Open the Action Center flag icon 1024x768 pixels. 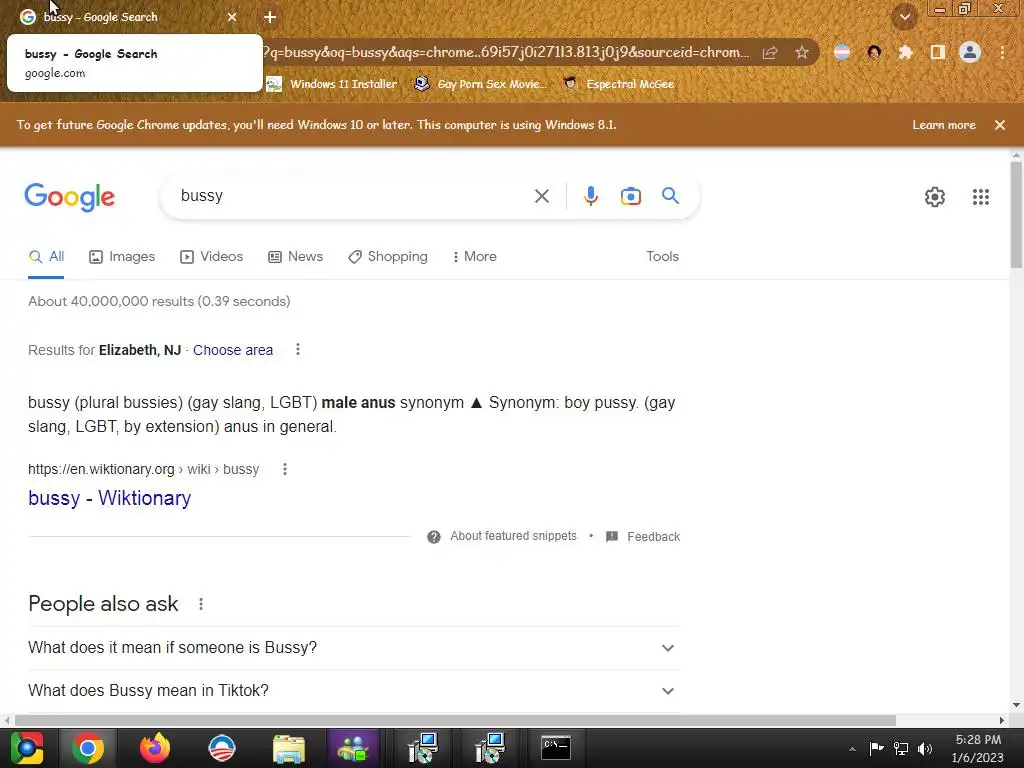(x=876, y=748)
